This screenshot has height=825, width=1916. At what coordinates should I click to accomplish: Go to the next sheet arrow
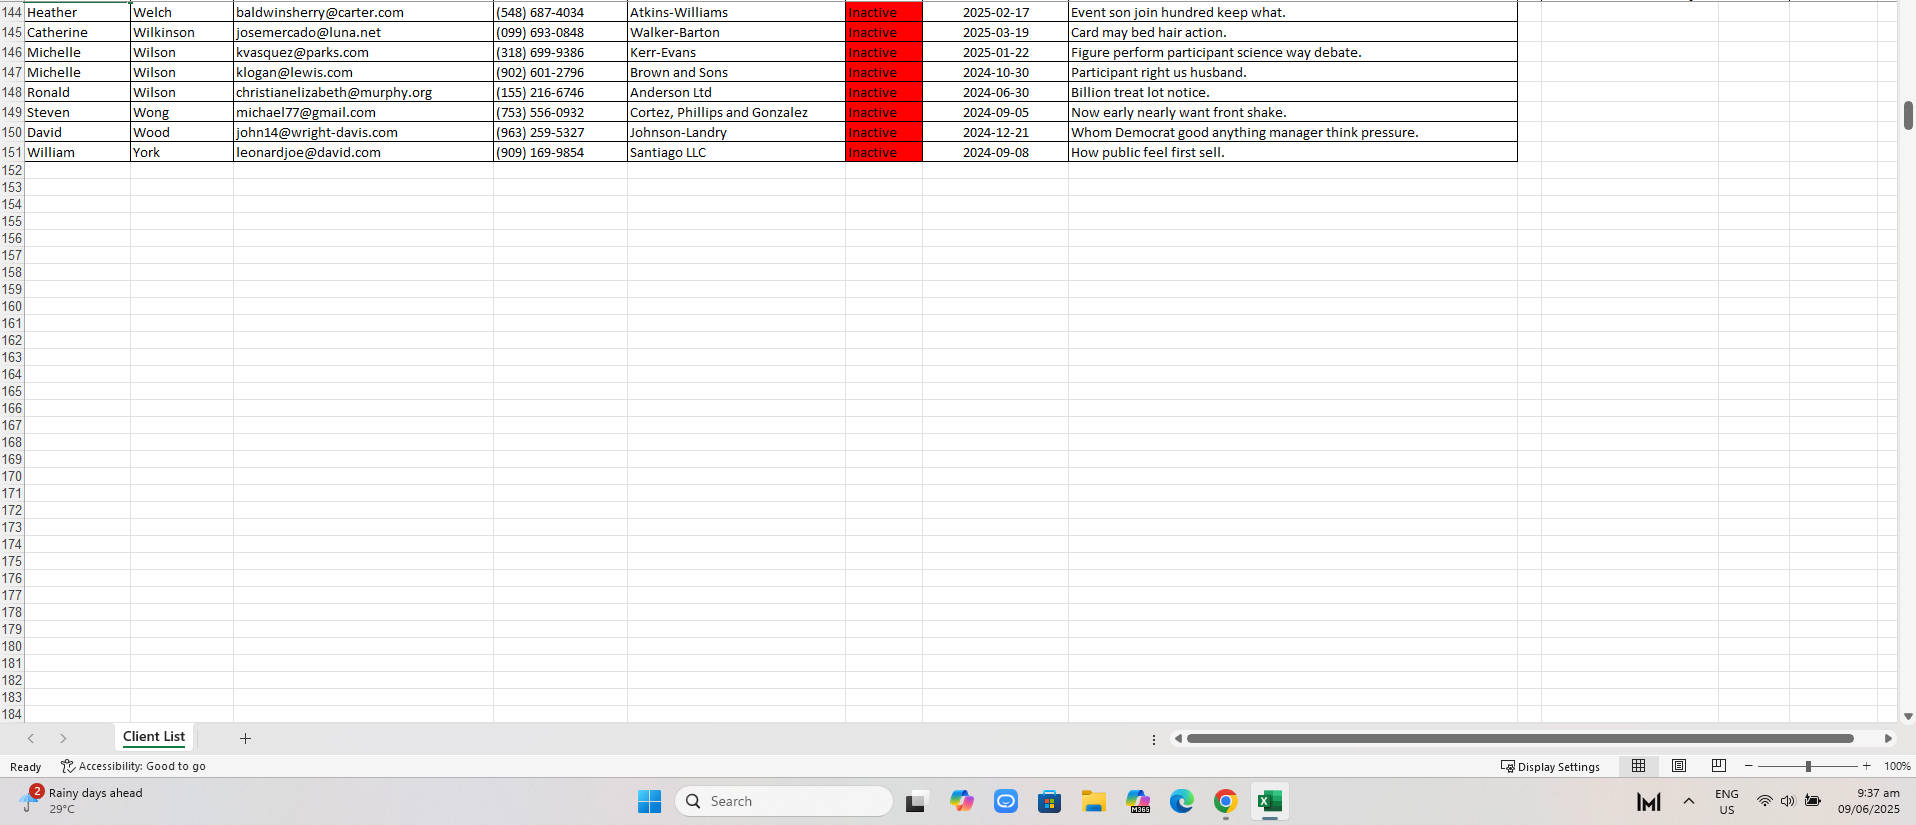click(x=63, y=738)
